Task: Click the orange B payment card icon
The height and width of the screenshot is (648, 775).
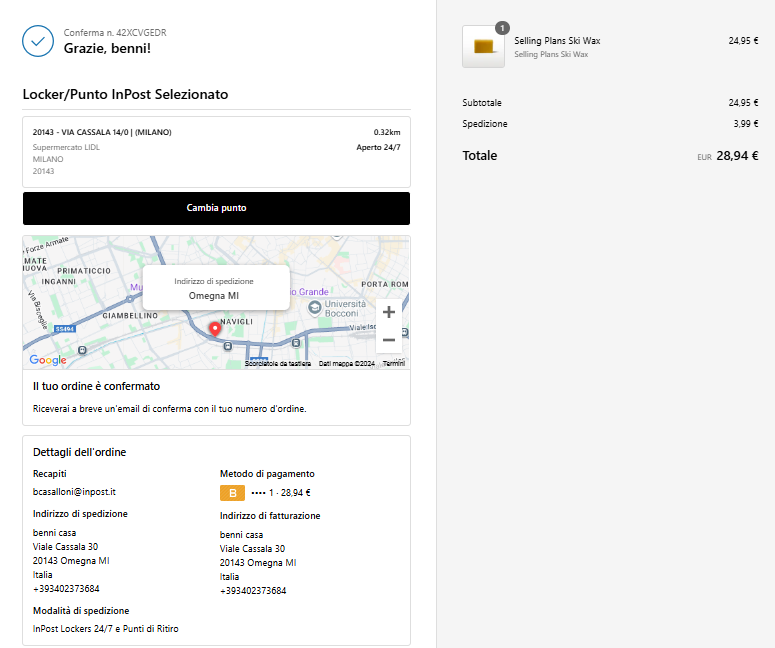Action: click(232, 493)
